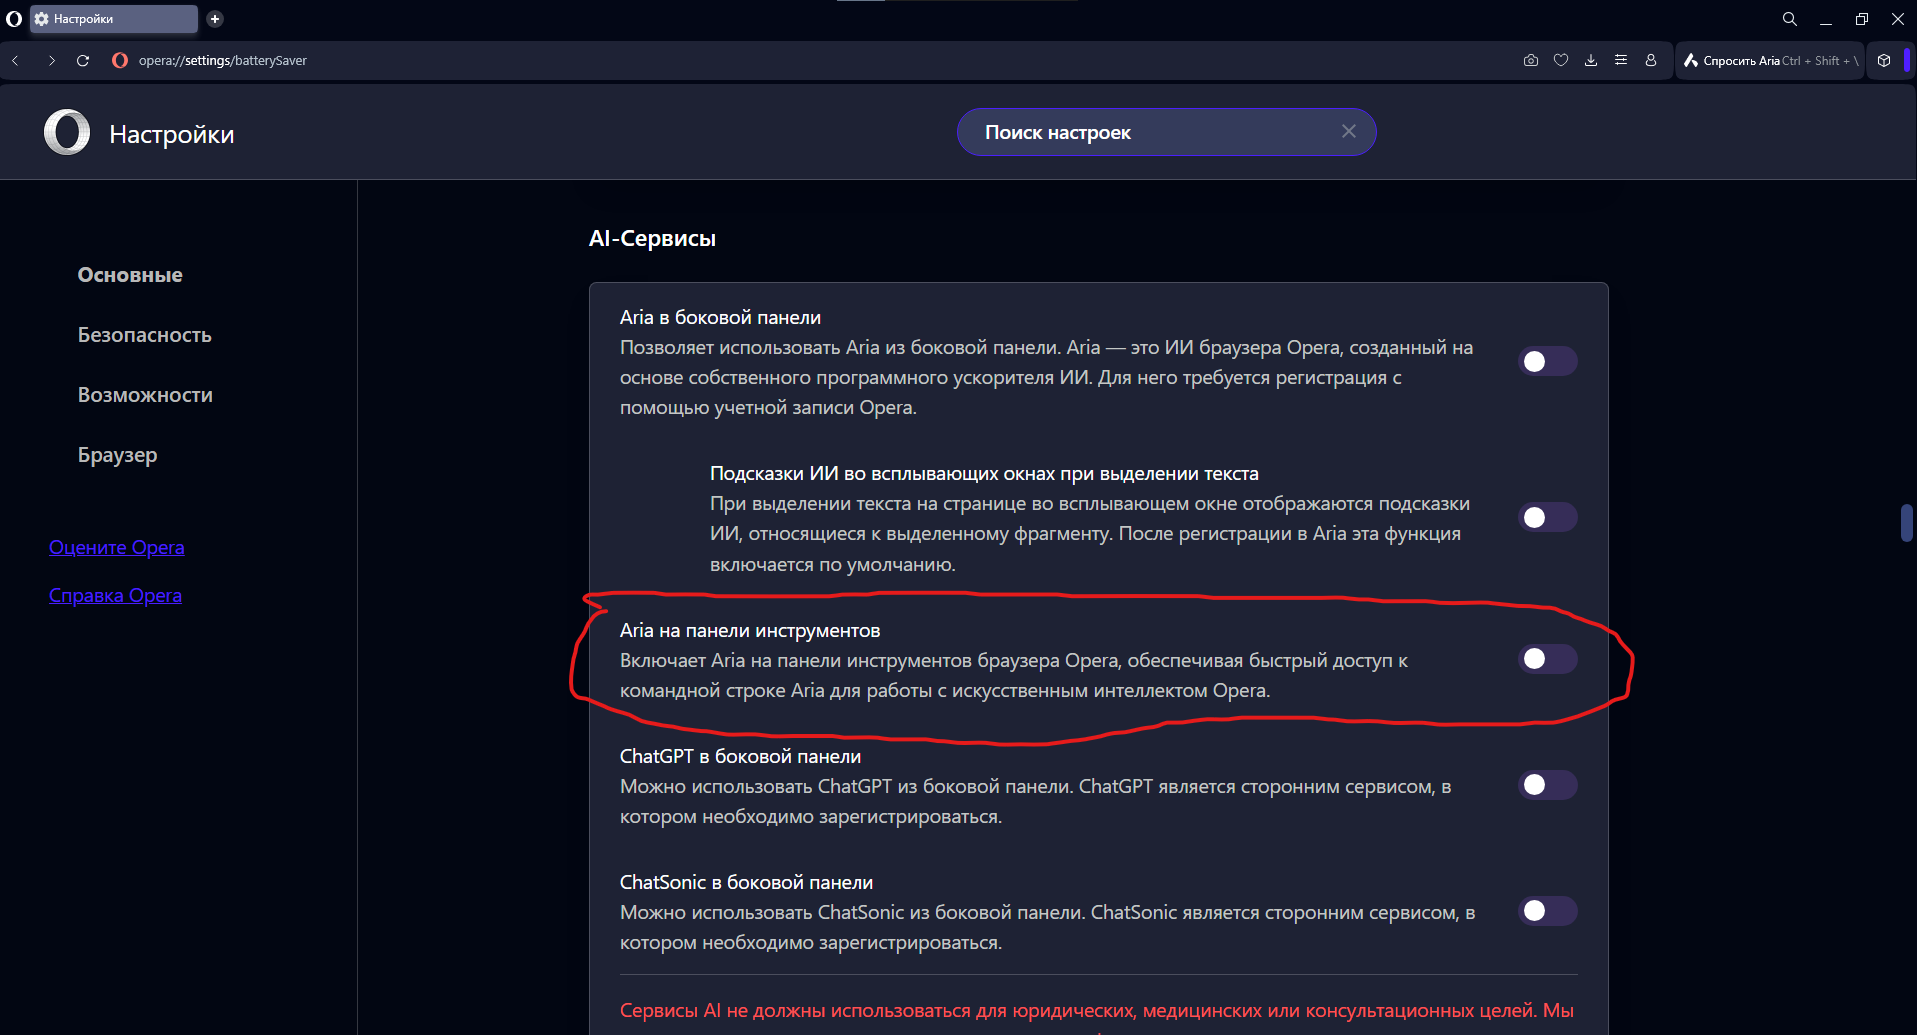Open the extensions cube icon
Screen dimensions: 1917x1035
pyautogui.click(x=1884, y=60)
